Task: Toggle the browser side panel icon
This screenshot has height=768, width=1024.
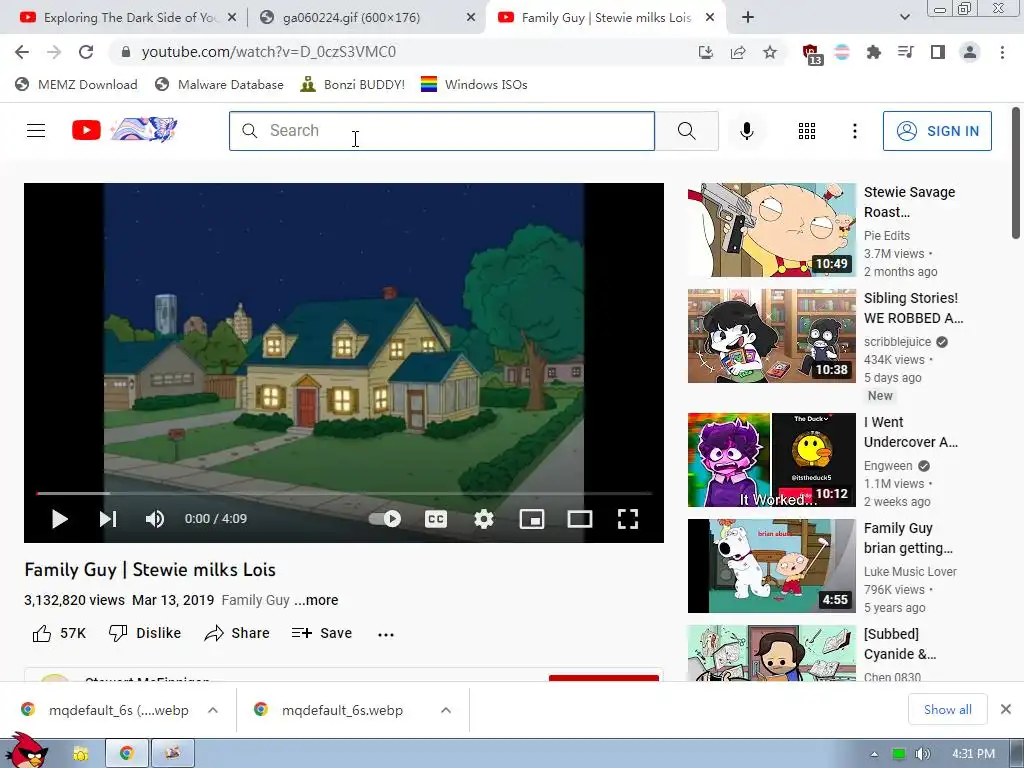Action: (x=938, y=52)
